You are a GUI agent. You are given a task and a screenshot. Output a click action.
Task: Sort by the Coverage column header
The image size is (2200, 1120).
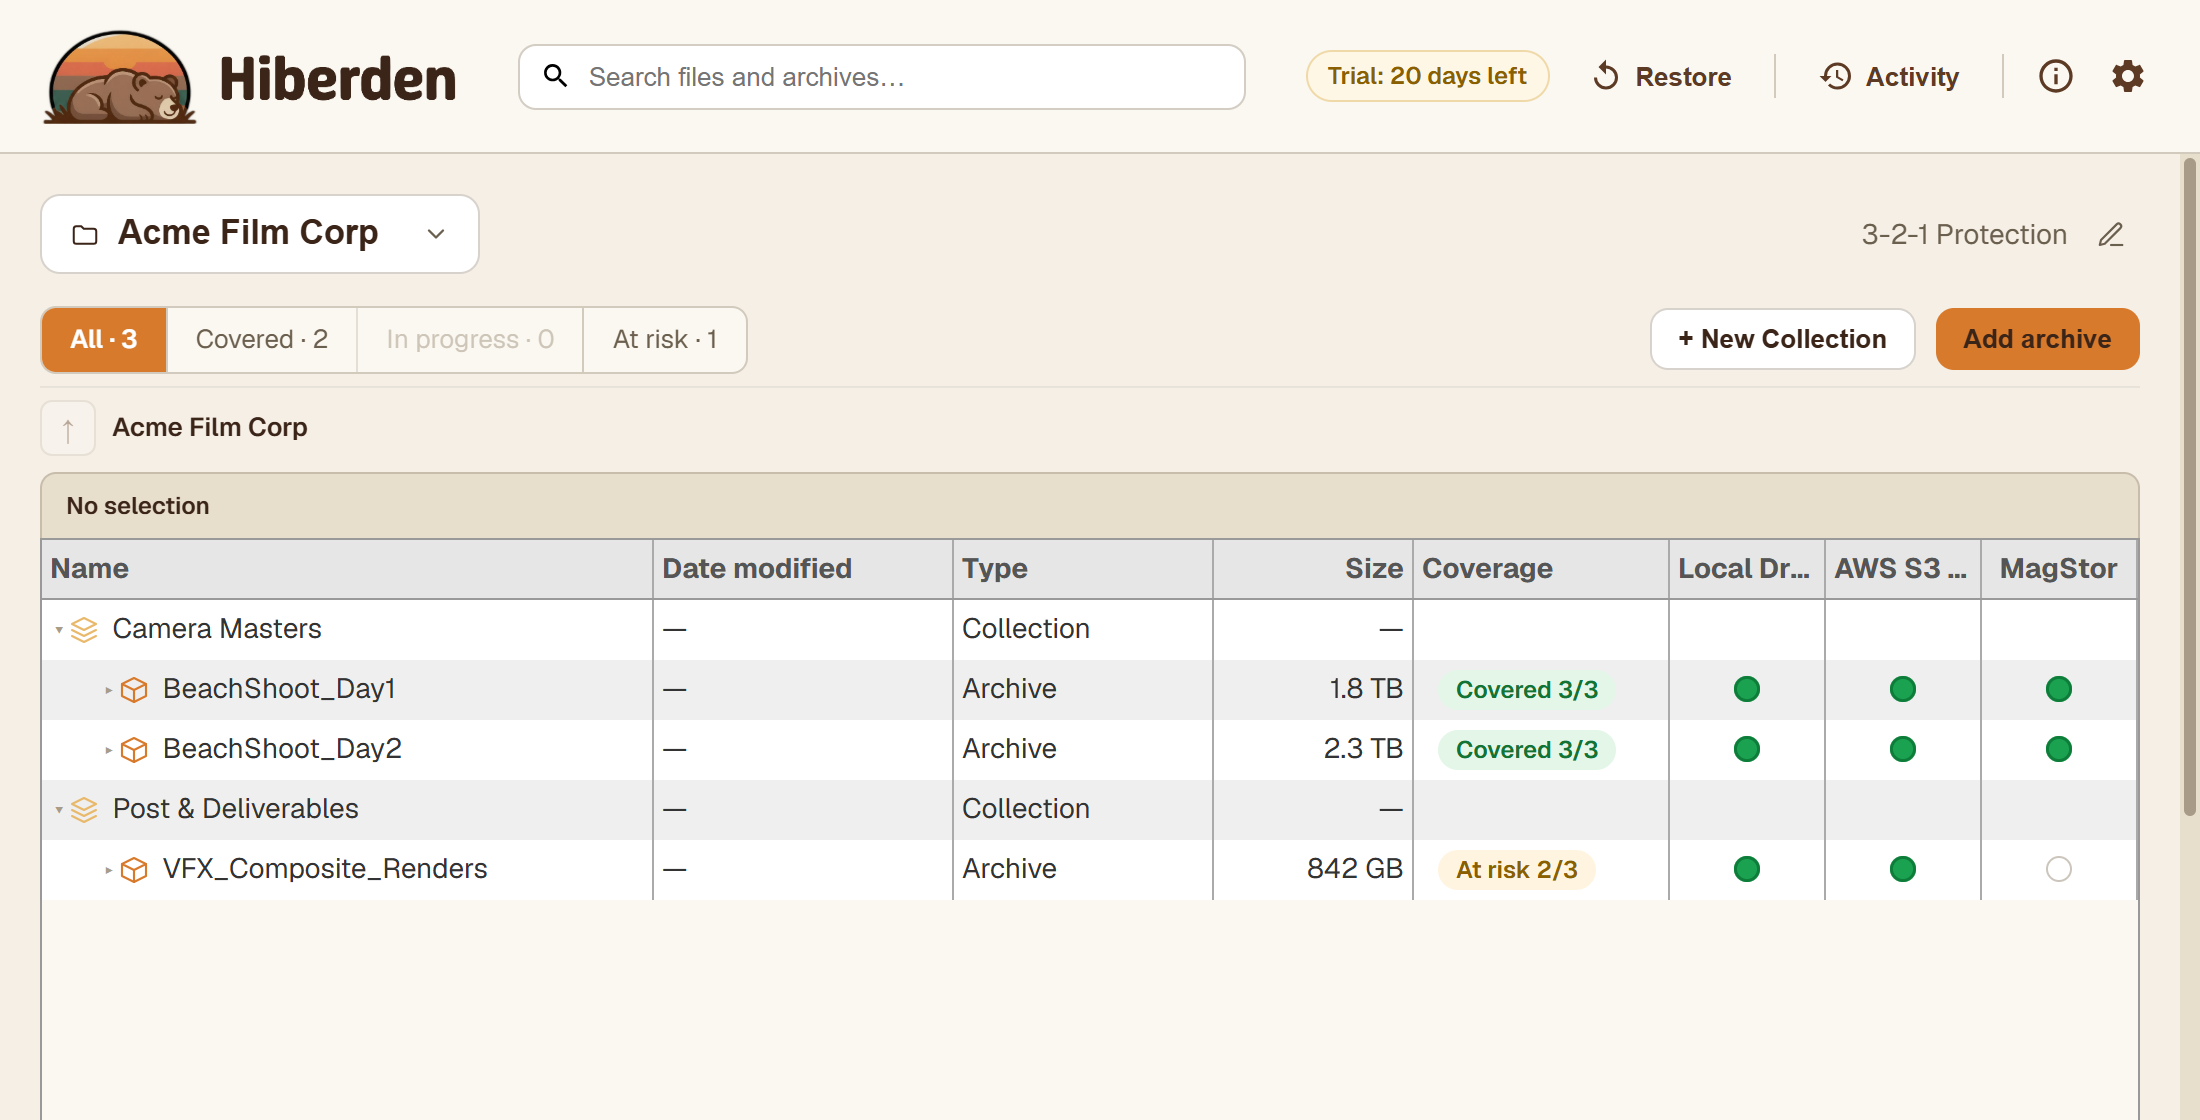point(1541,569)
